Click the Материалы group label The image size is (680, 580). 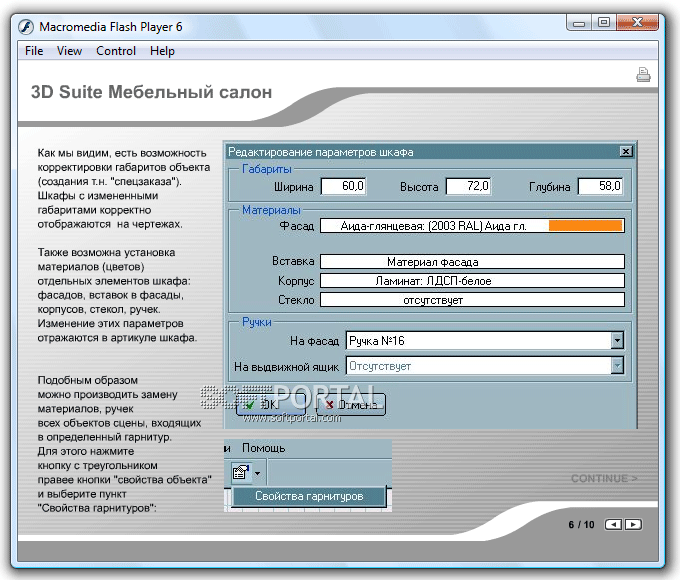click(x=271, y=210)
